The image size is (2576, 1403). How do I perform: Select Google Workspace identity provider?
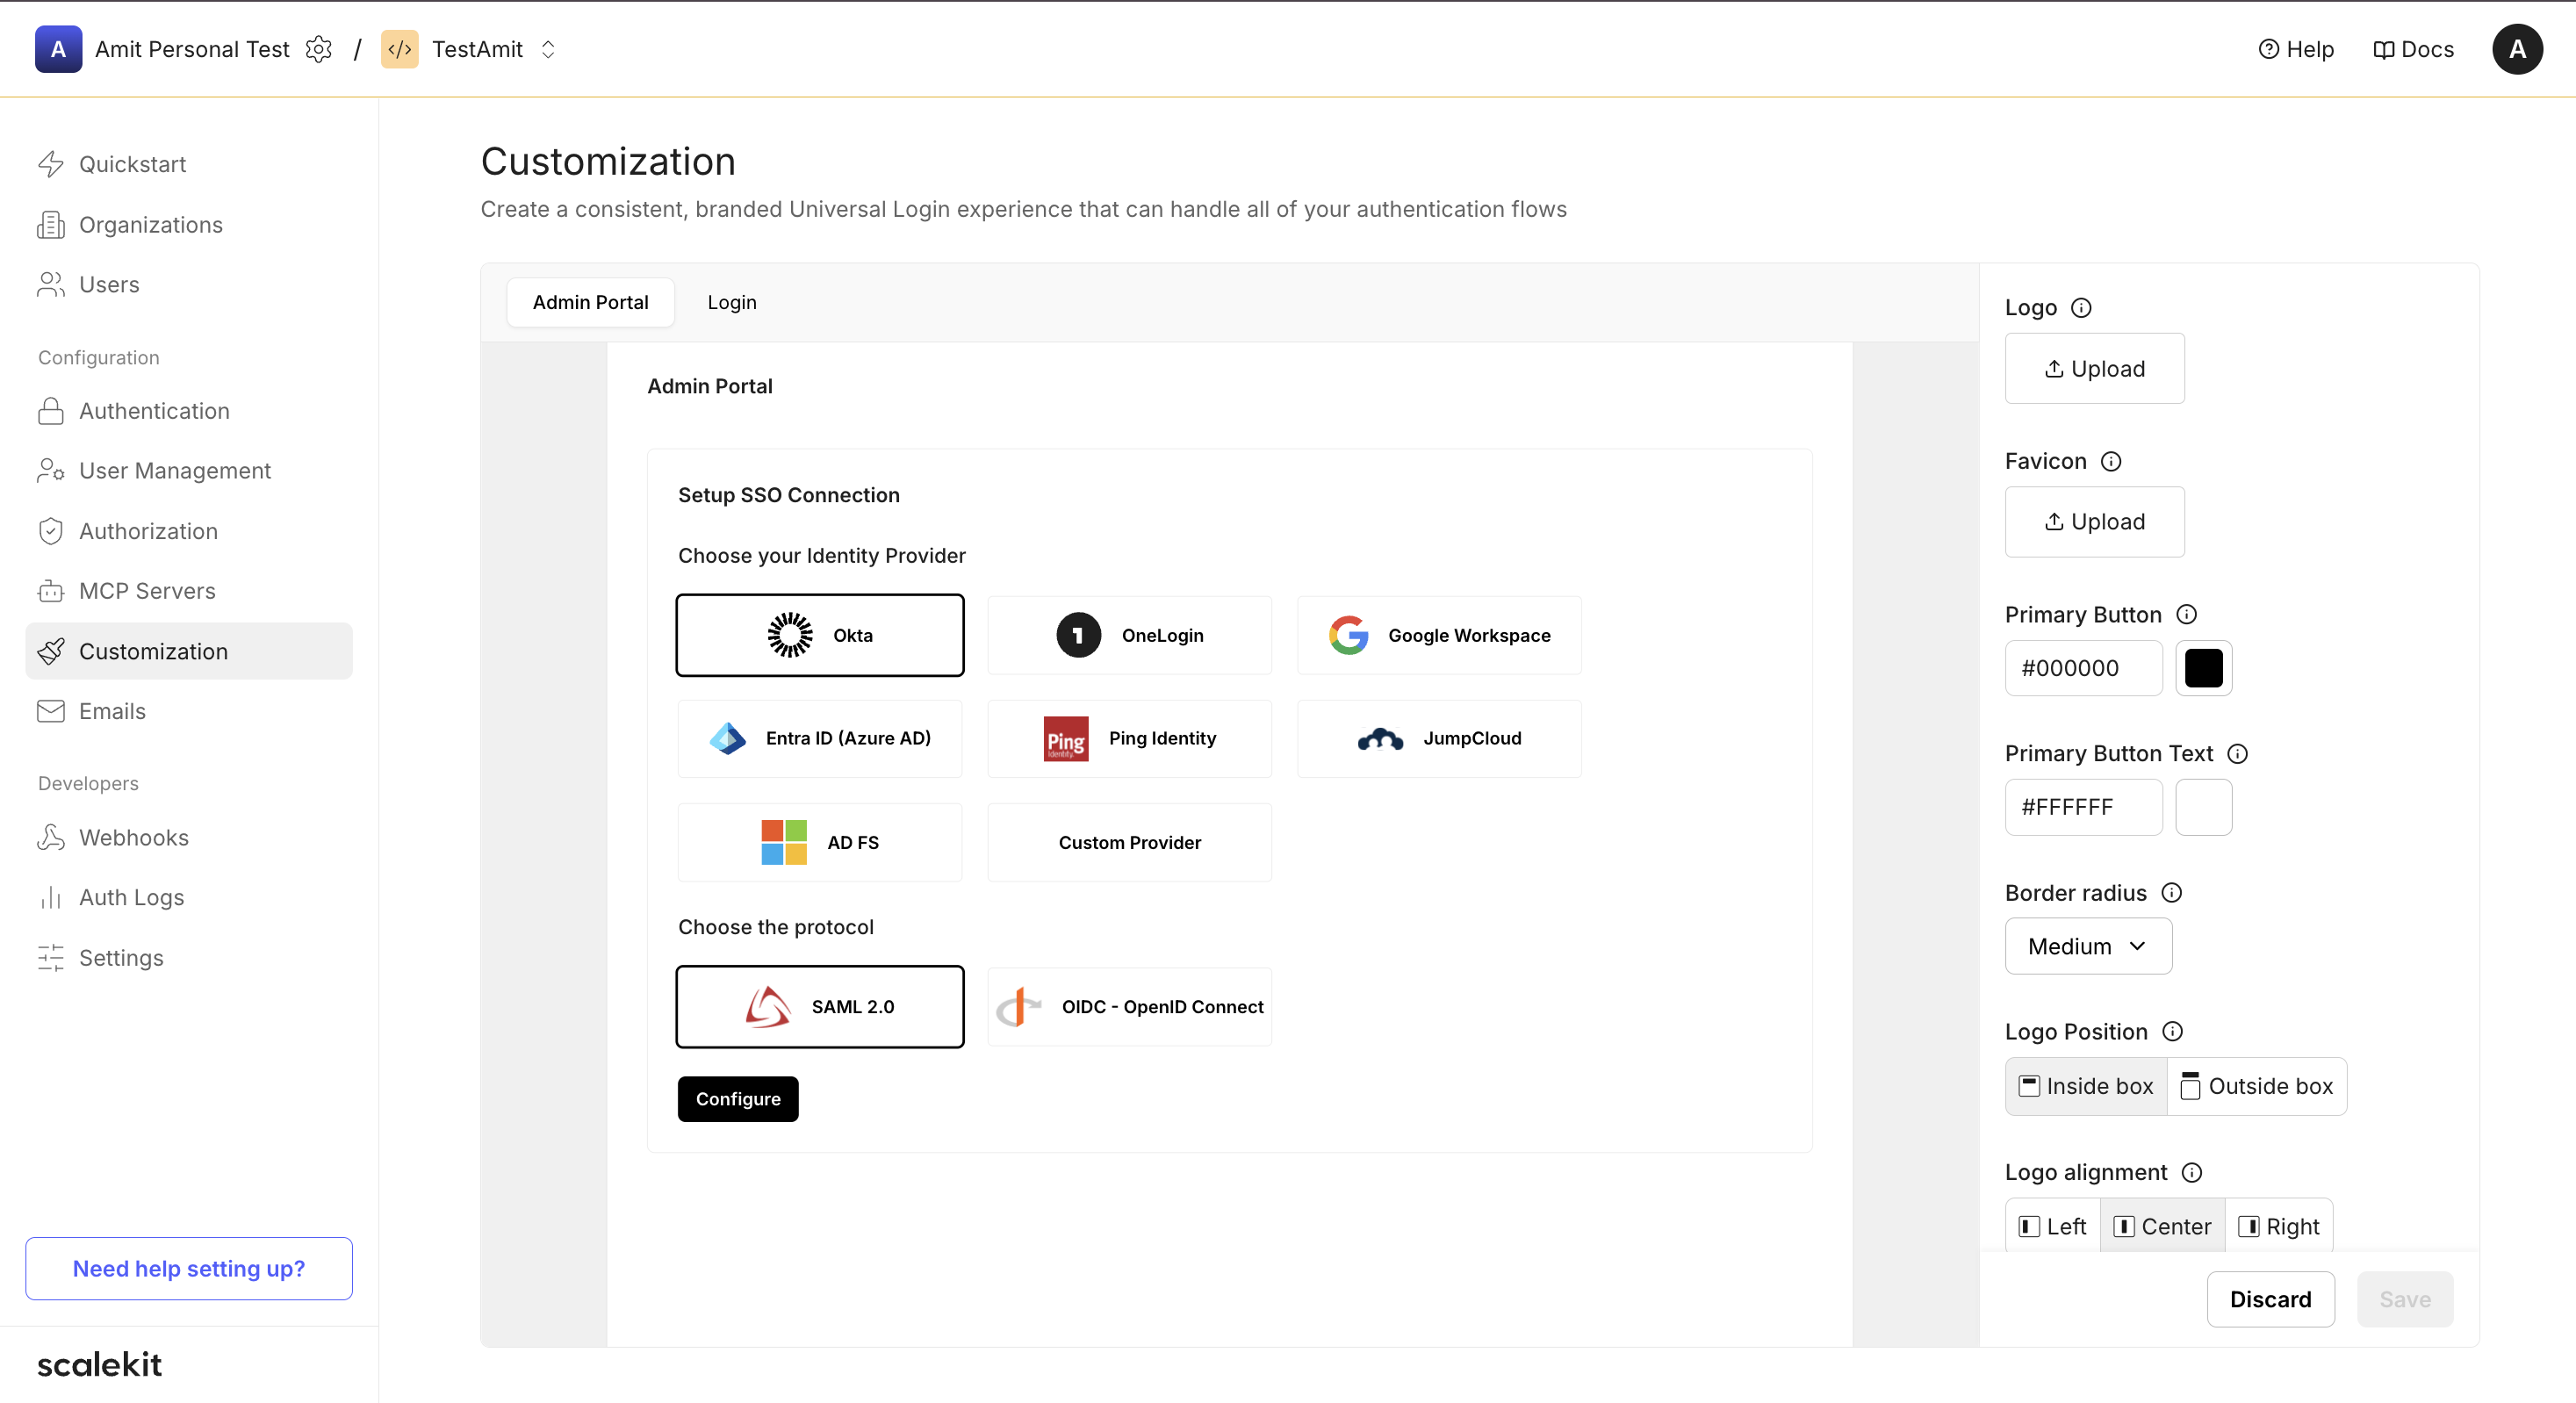(1439, 635)
